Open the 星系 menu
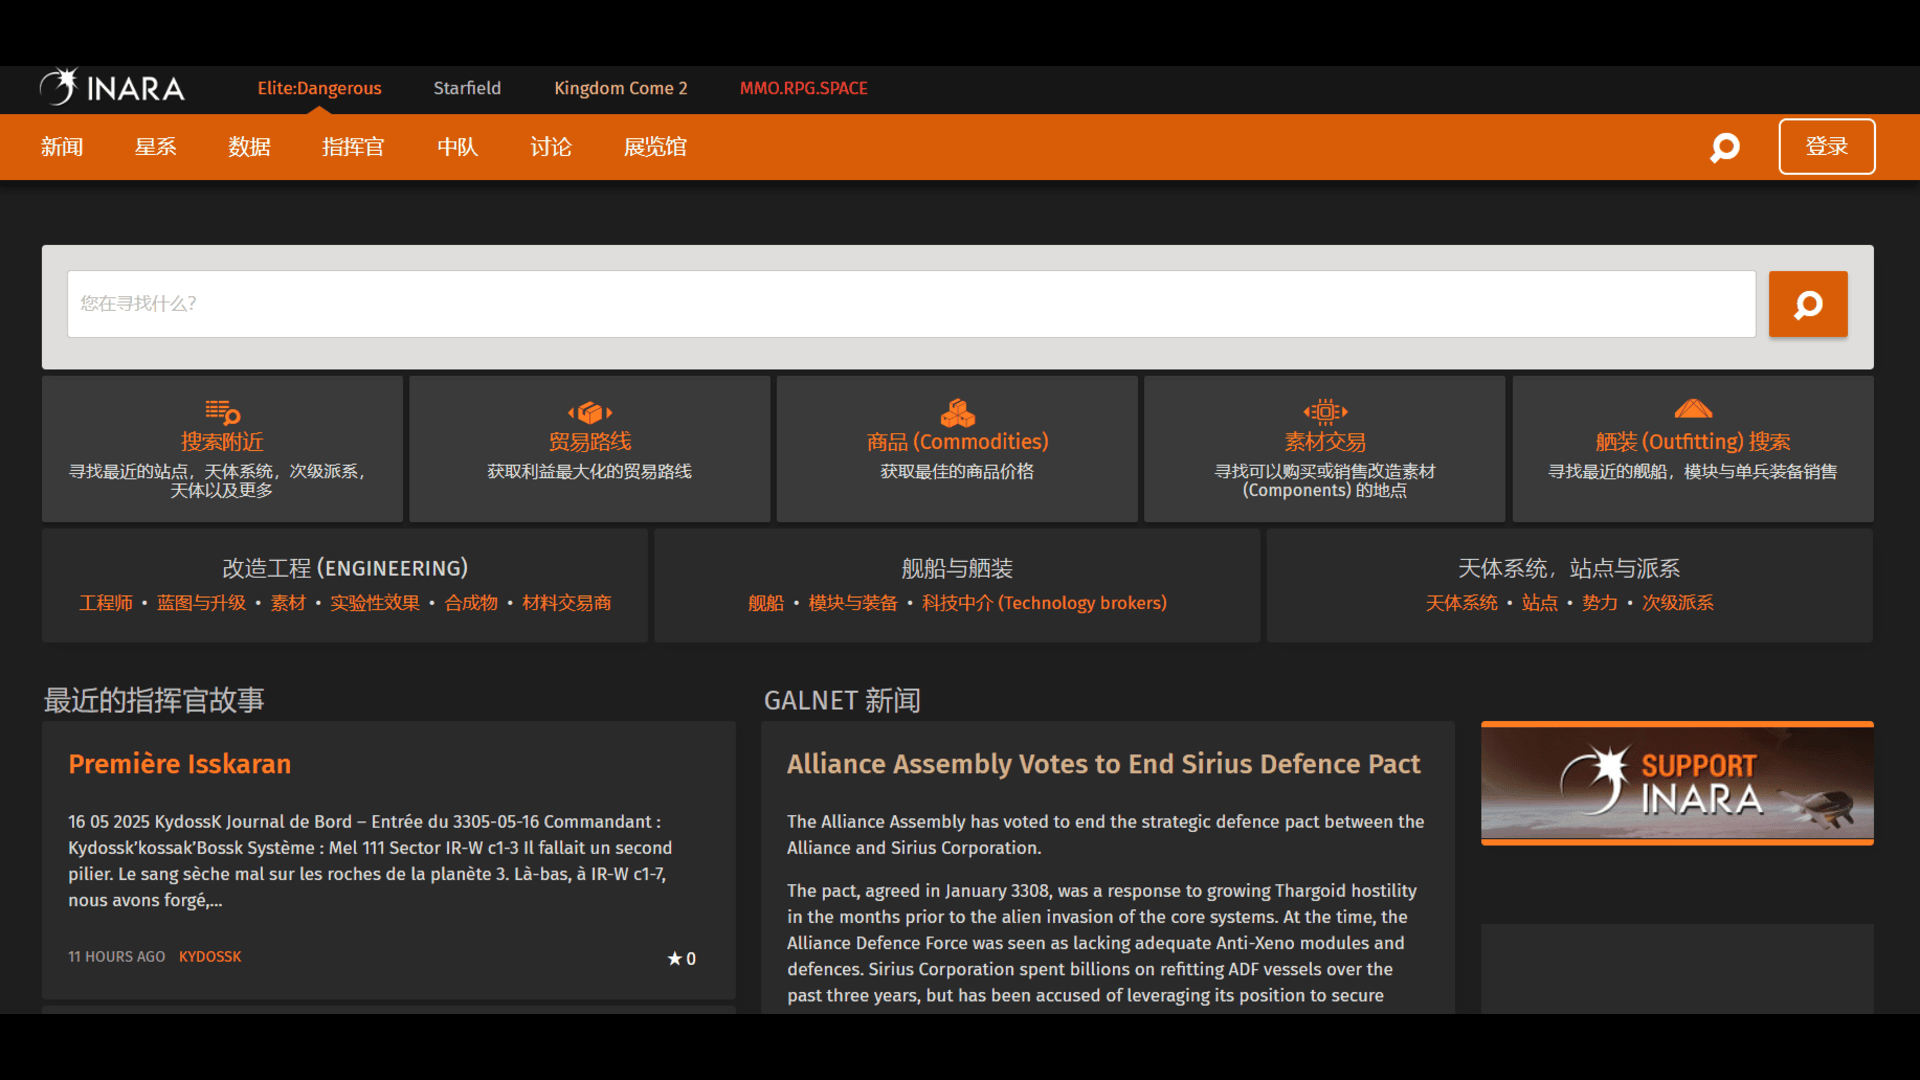This screenshot has width=1920, height=1080. (156, 147)
